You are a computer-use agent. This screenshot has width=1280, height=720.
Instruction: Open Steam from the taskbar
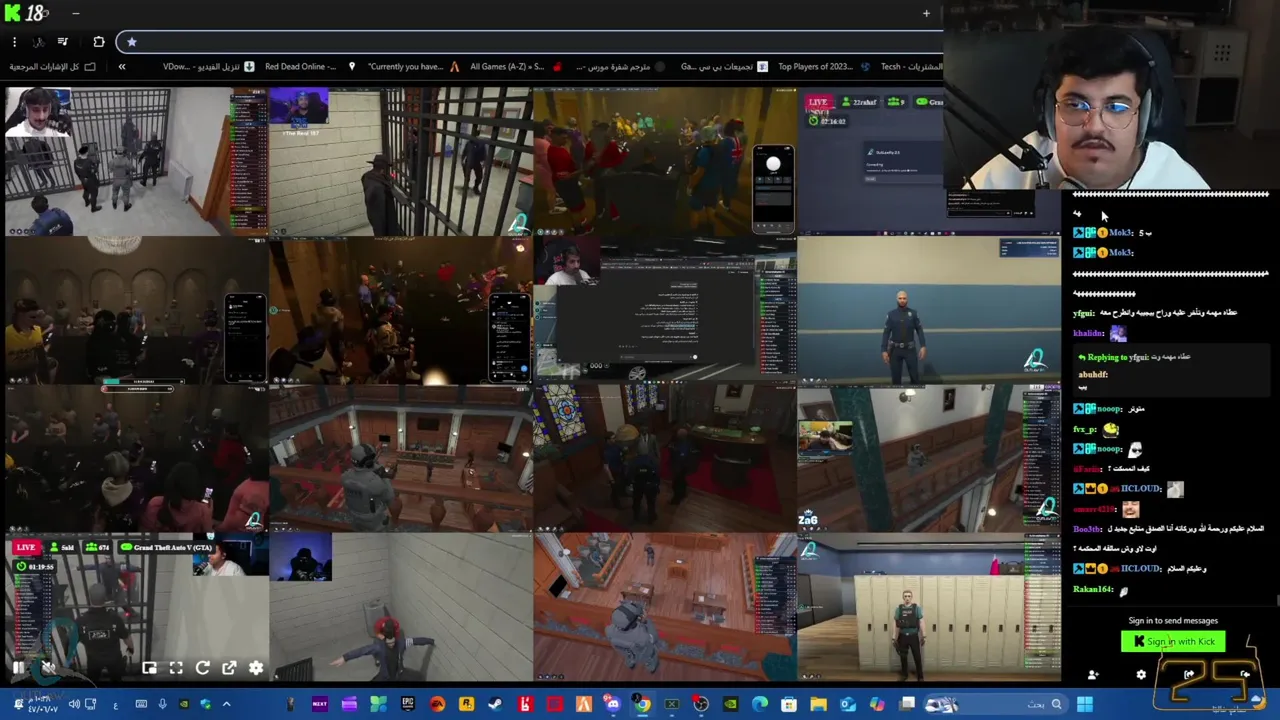(x=495, y=705)
